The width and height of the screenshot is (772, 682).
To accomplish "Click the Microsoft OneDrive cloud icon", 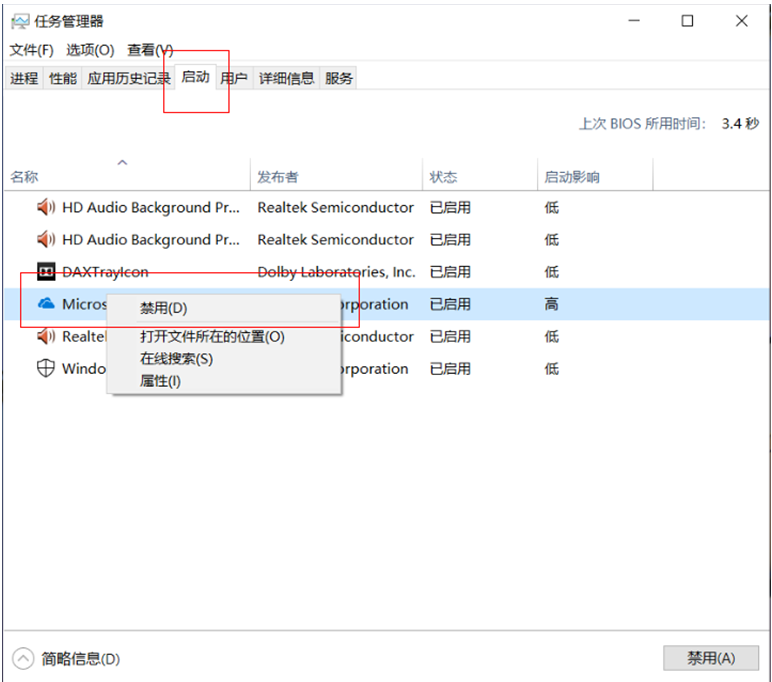I will pos(46,304).
